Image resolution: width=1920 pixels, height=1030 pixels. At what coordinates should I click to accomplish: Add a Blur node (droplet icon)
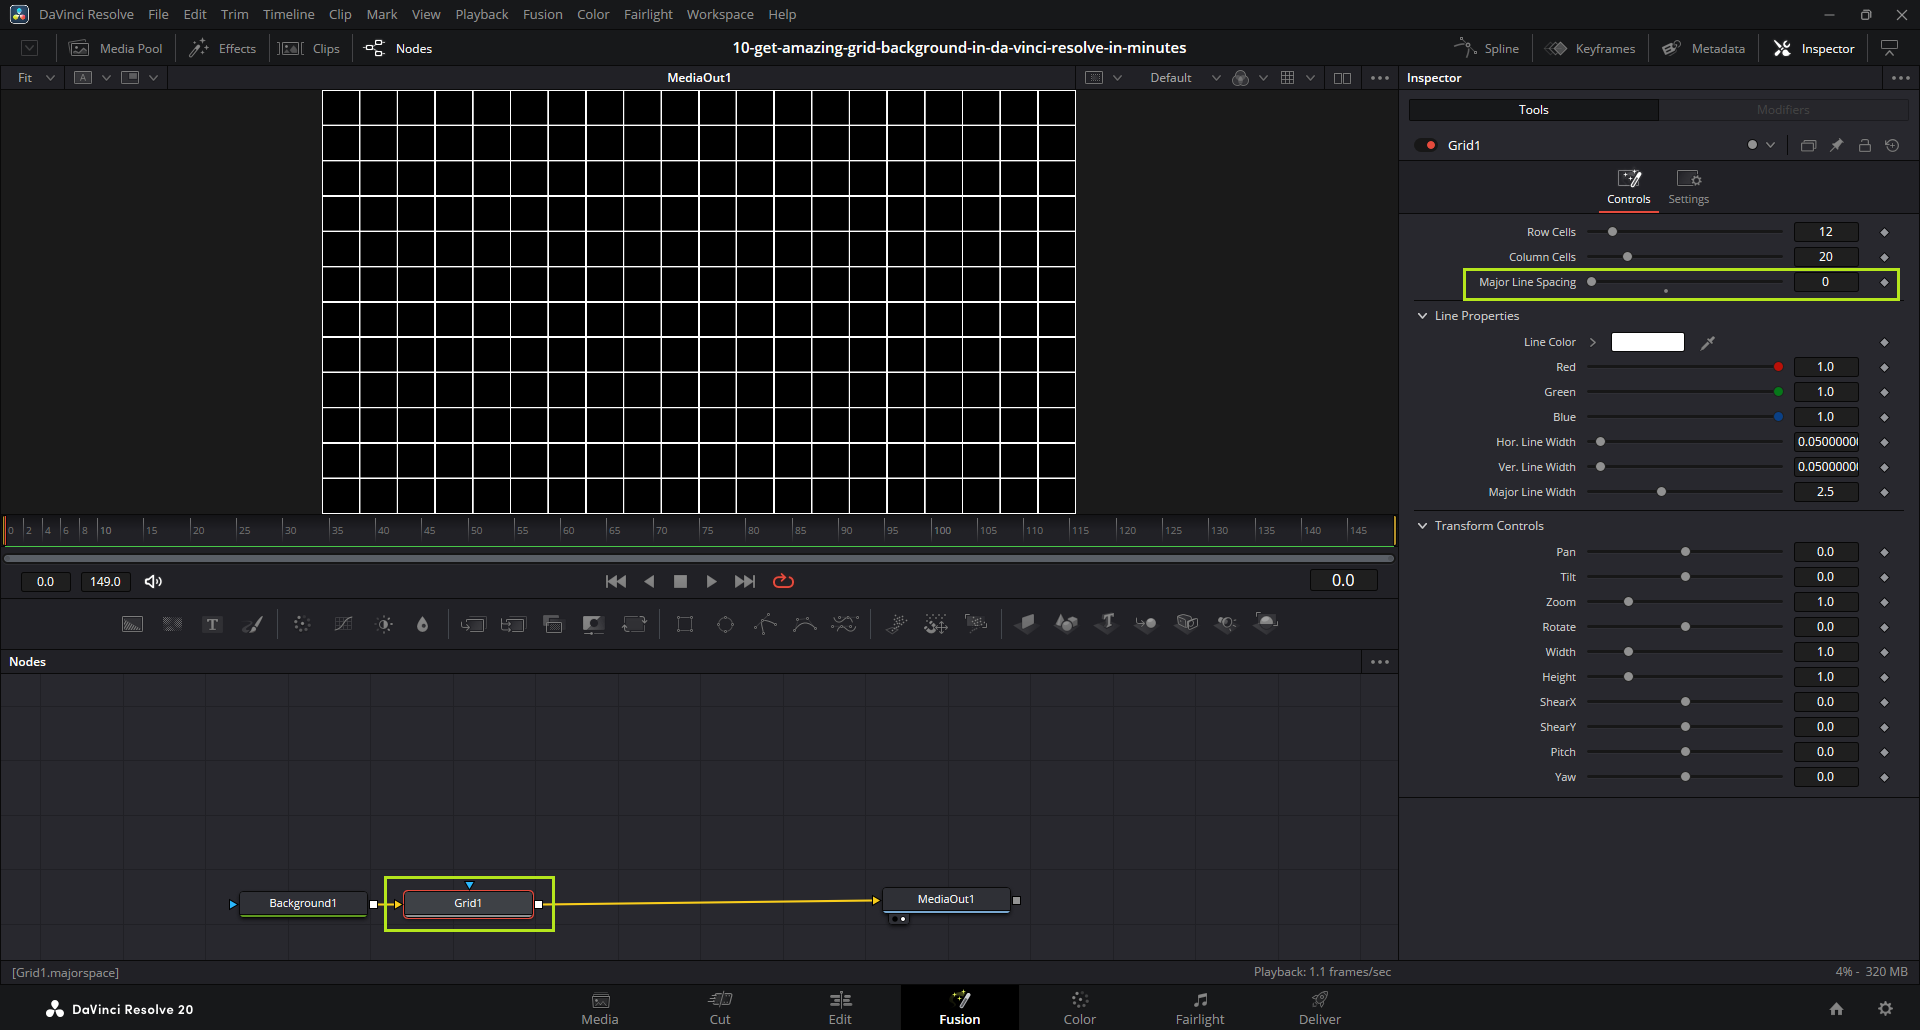[x=422, y=624]
